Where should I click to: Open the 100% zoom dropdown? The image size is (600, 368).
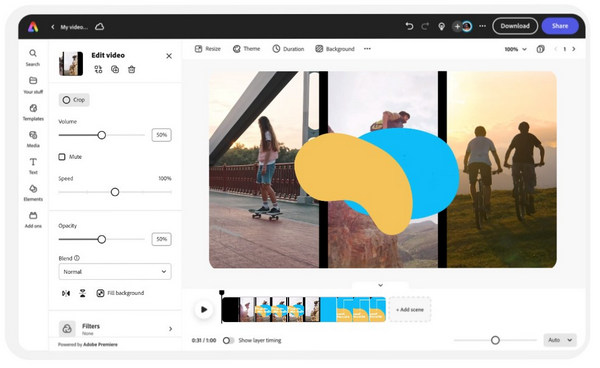point(515,49)
